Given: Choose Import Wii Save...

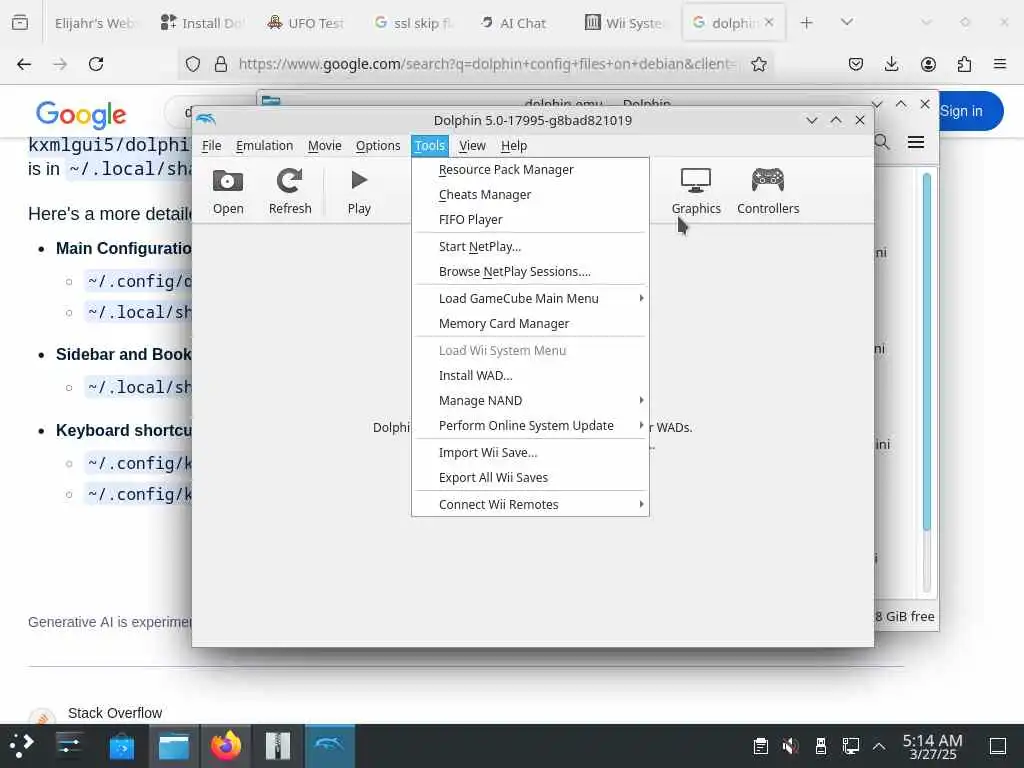Looking at the screenshot, I should click(530, 453).
